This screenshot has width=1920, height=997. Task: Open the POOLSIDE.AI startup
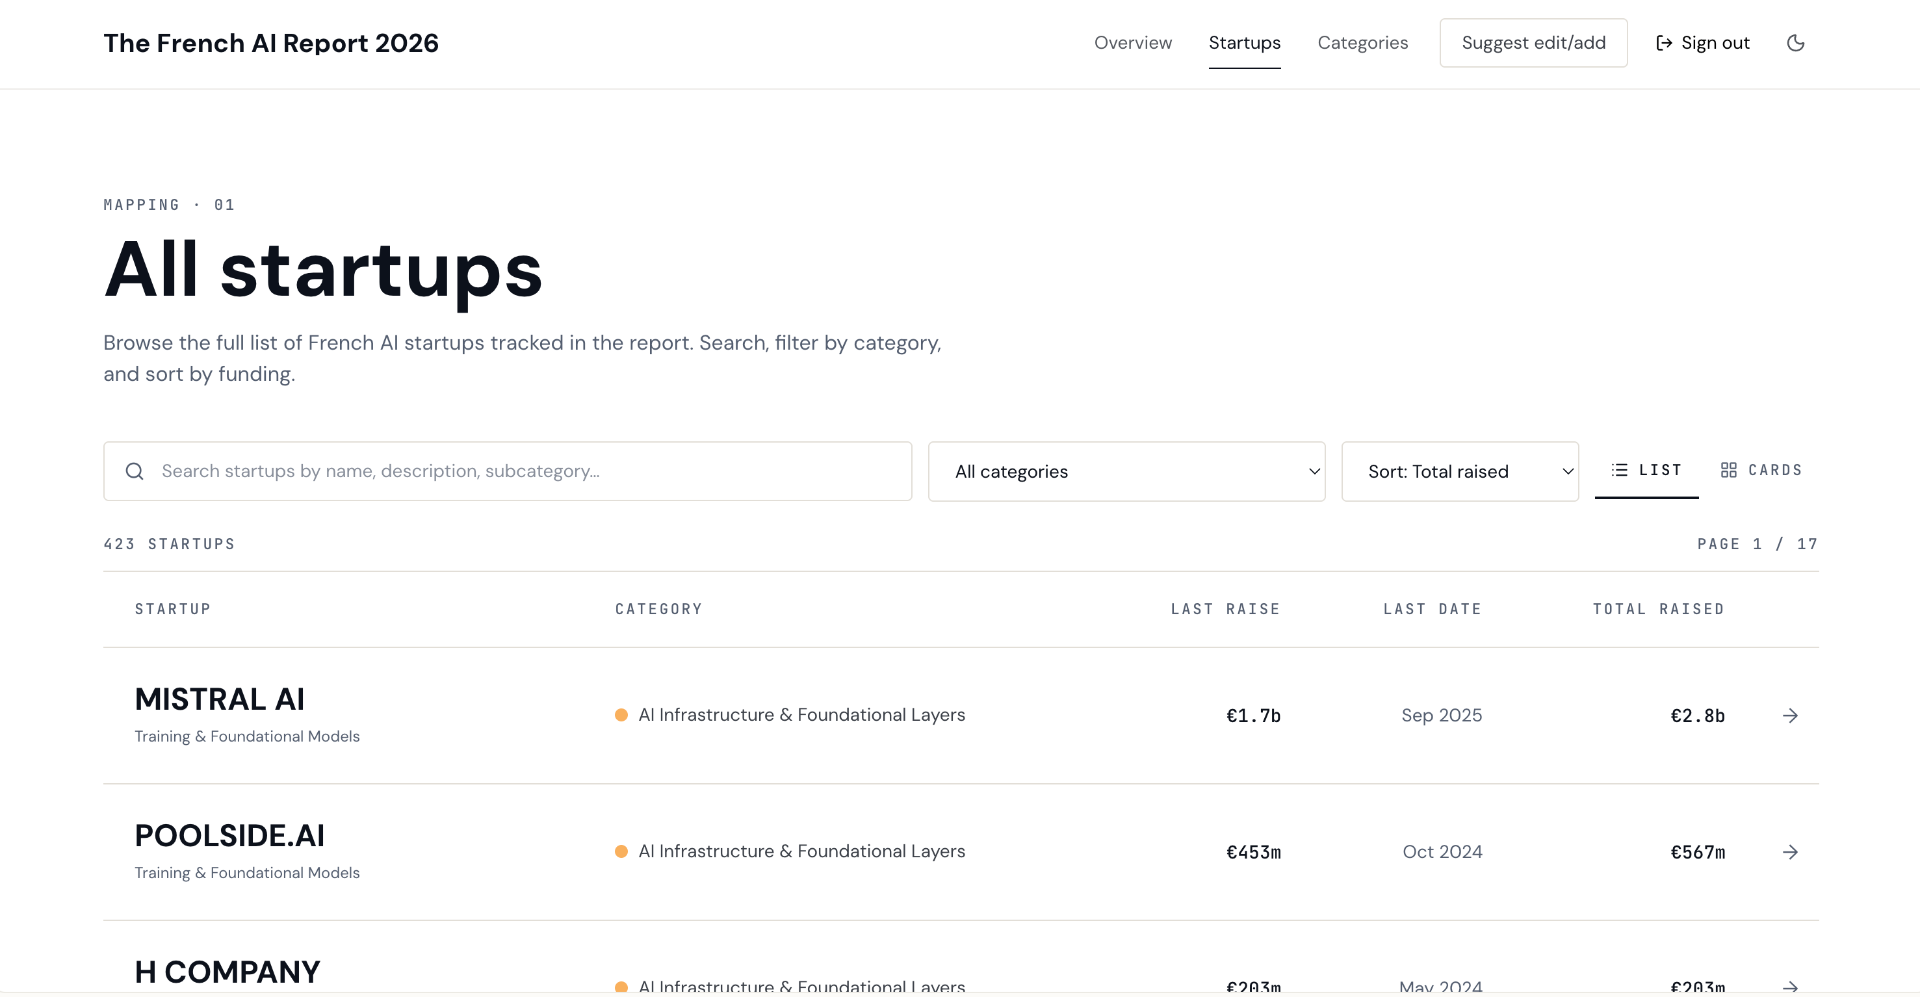(230, 836)
